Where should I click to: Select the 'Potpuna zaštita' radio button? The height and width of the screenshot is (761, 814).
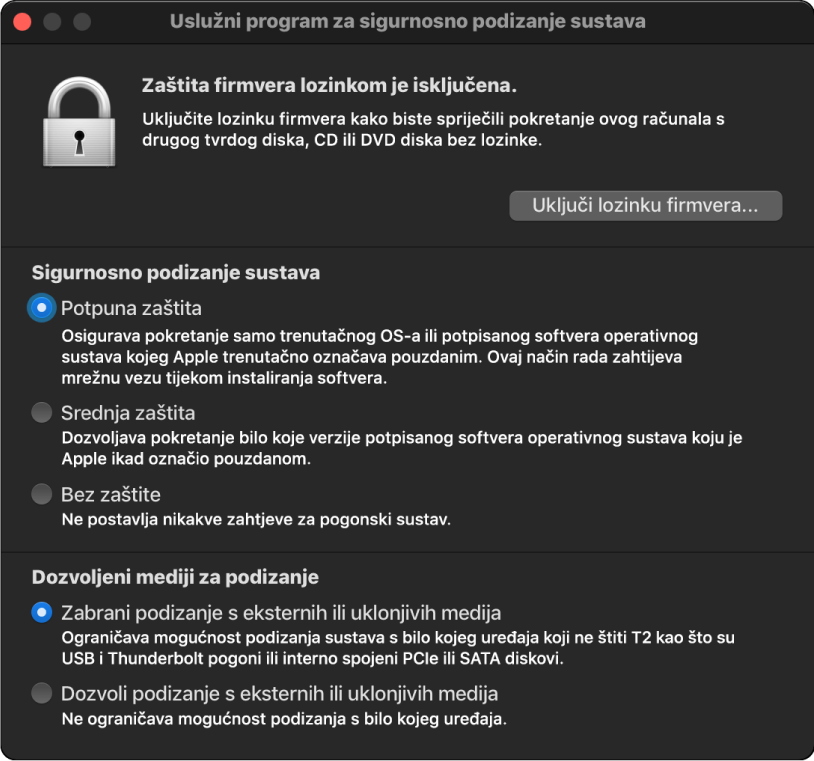point(41,308)
